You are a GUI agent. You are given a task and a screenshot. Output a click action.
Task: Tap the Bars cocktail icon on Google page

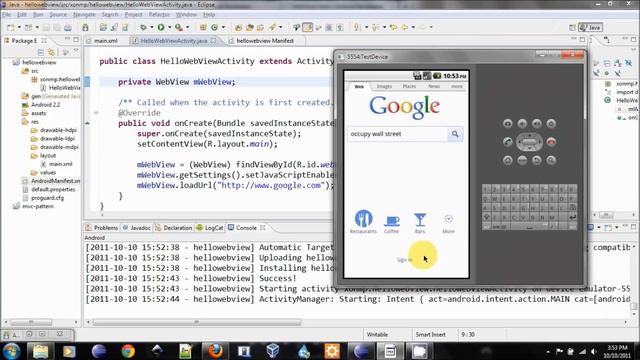click(420, 220)
